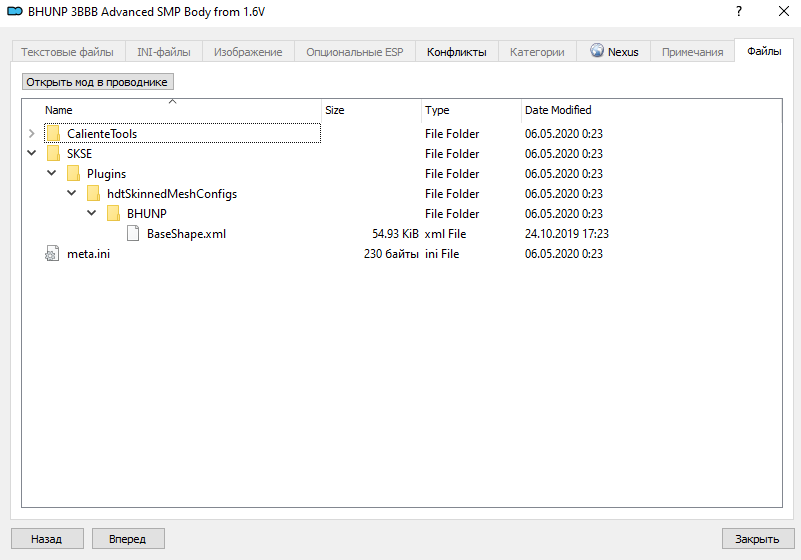Click the BHUNP folder icon
This screenshot has width=801, height=560.
[x=113, y=214]
